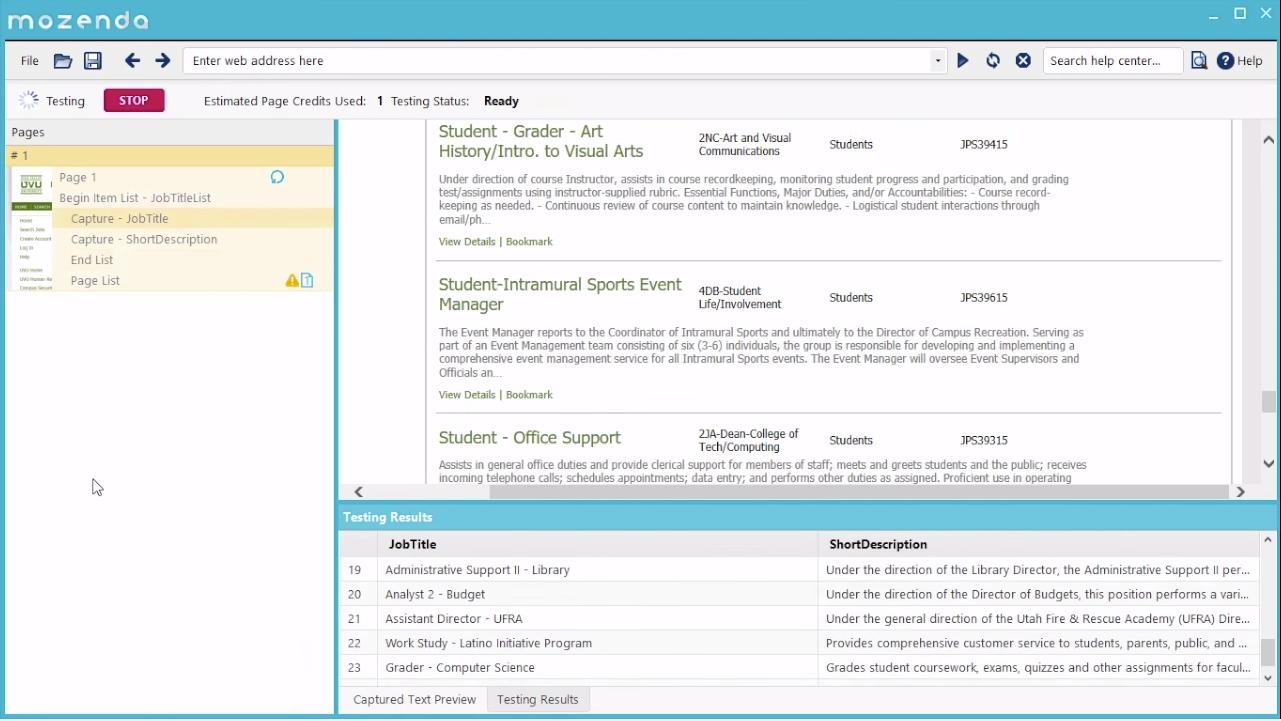Image resolution: width=1281 pixels, height=721 pixels.
Task: Select row 19 Administrative Support II - Library
Action: click(x=798, y=570)
